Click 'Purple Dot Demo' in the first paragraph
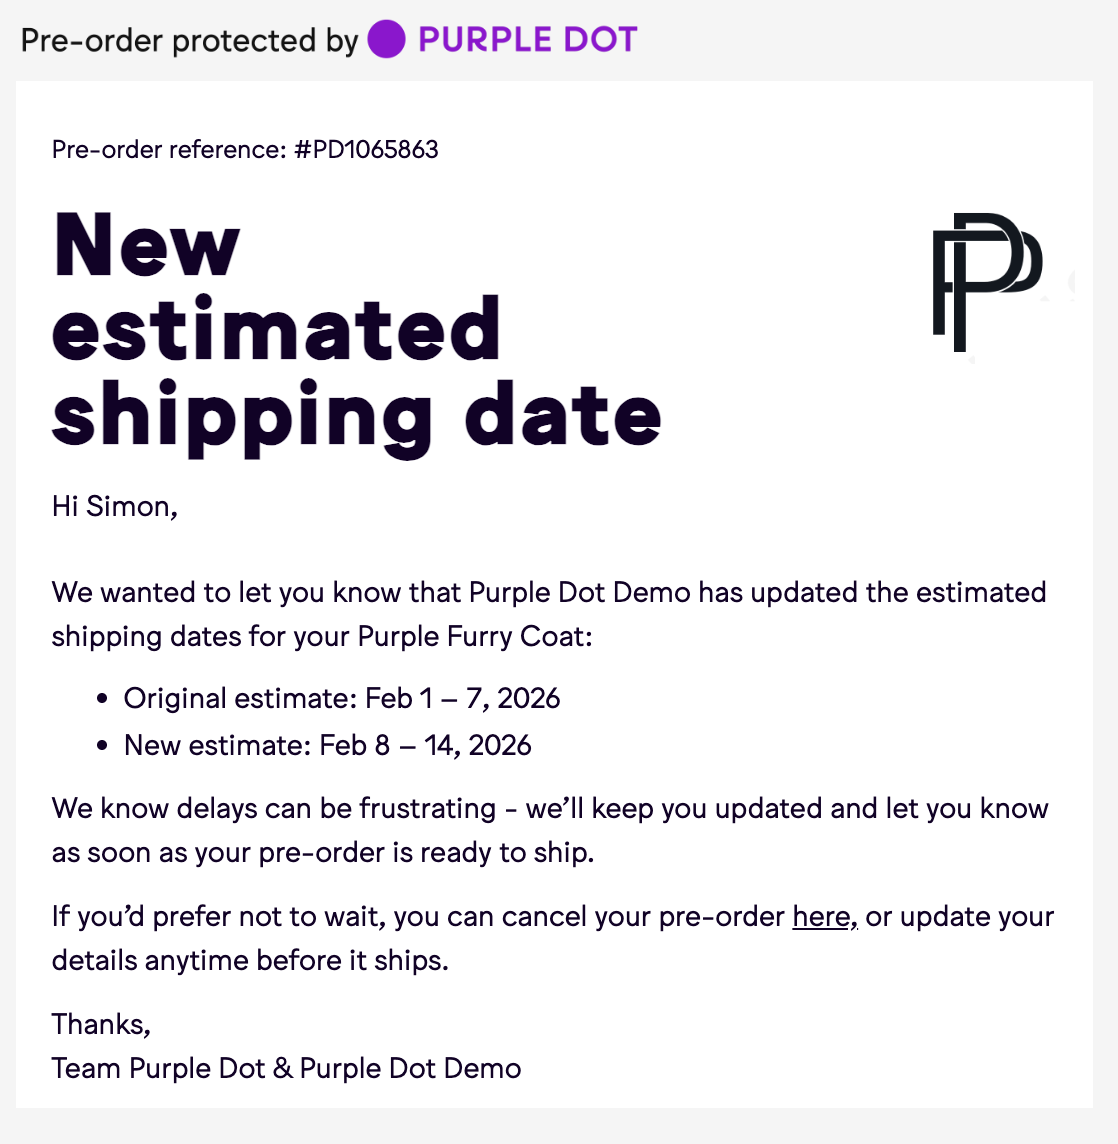Viewport: 1118px width, 1144px height. pos(579,593)
